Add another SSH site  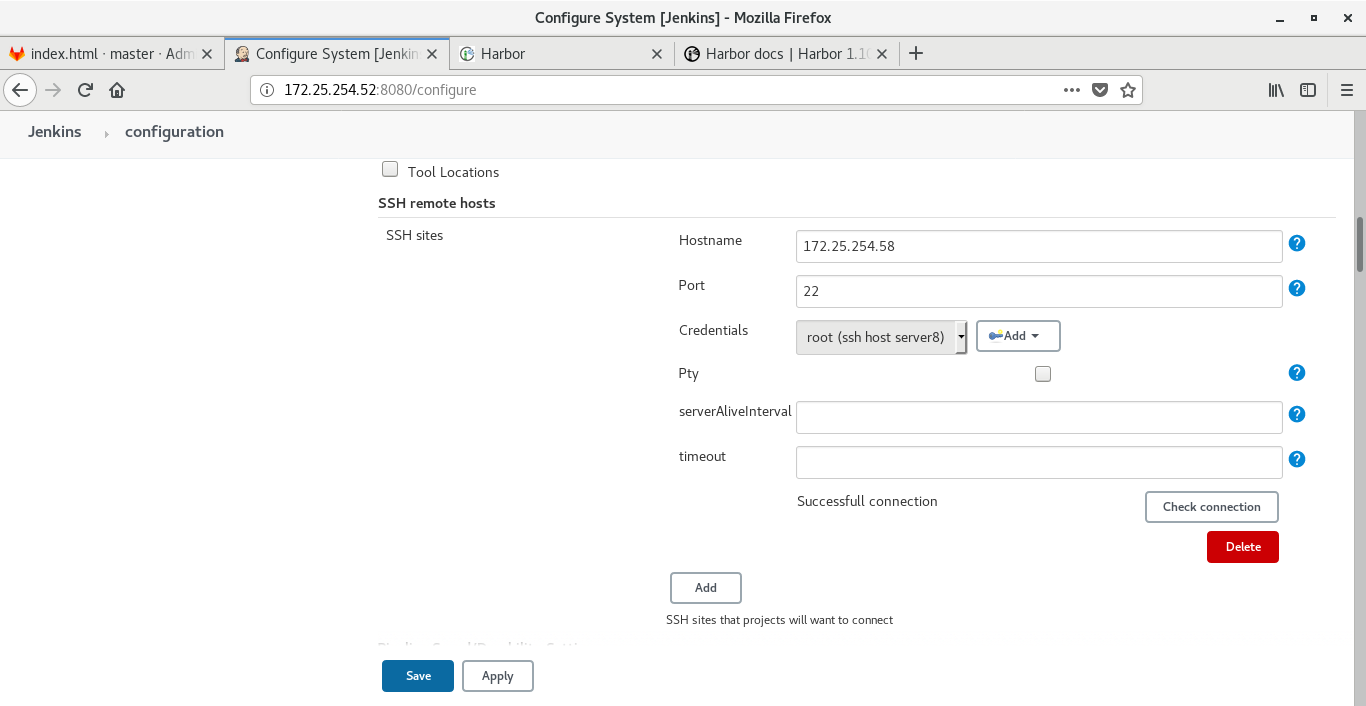coord(706,588)
